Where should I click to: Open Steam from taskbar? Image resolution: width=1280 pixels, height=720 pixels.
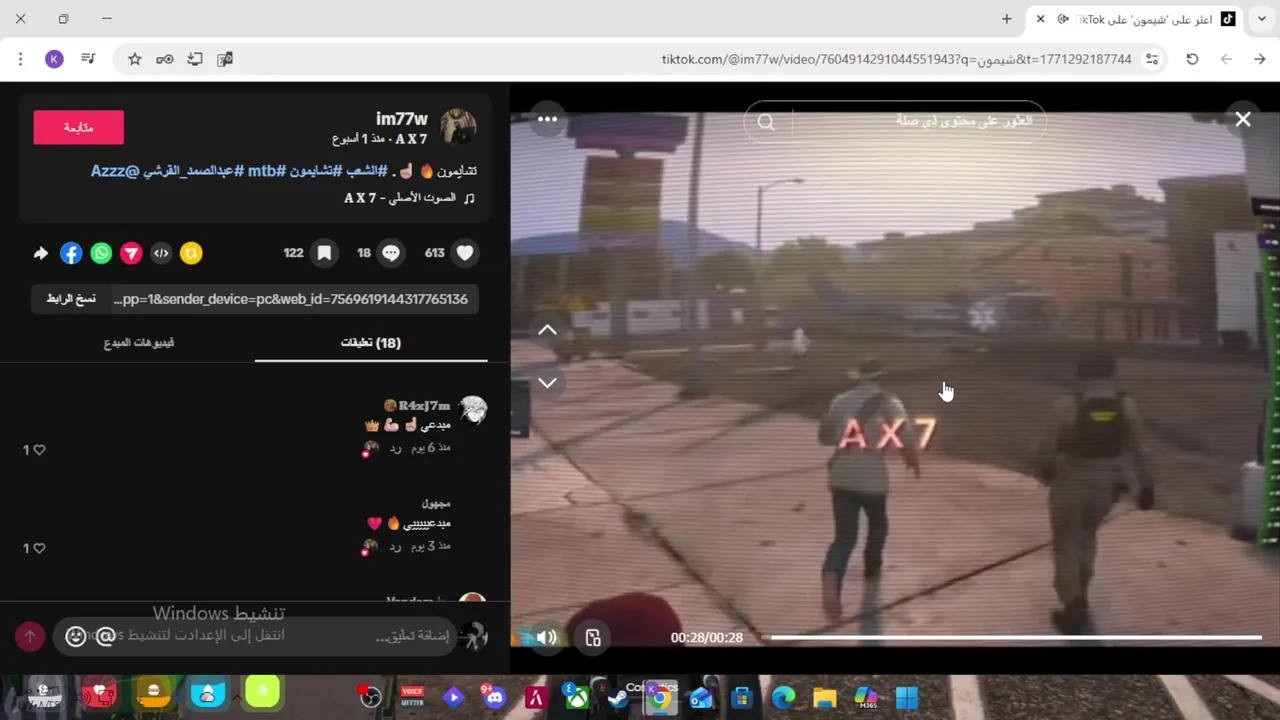coord(618,697)
